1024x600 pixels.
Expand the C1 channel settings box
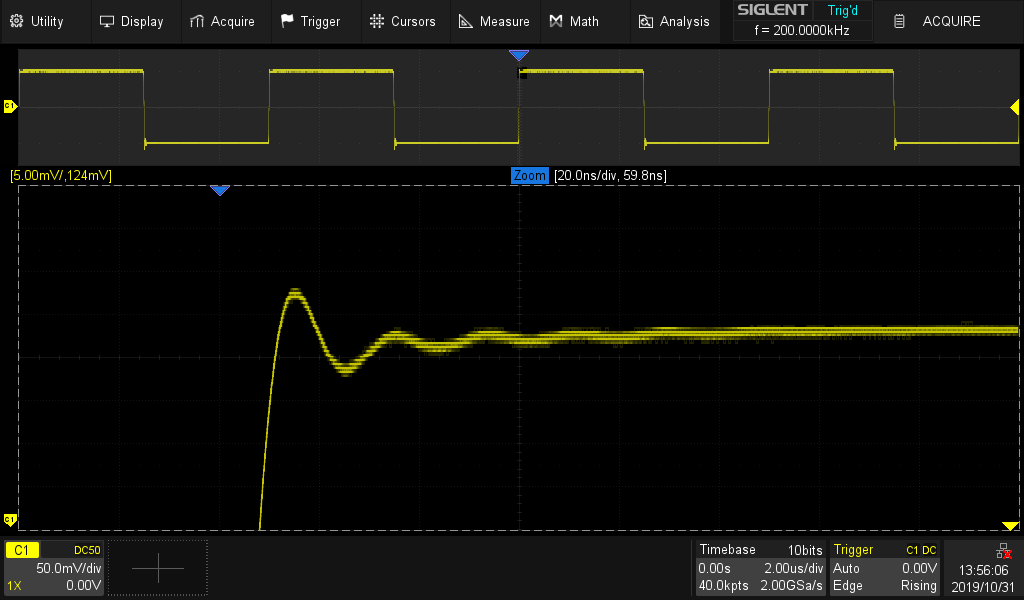point(54,567)
